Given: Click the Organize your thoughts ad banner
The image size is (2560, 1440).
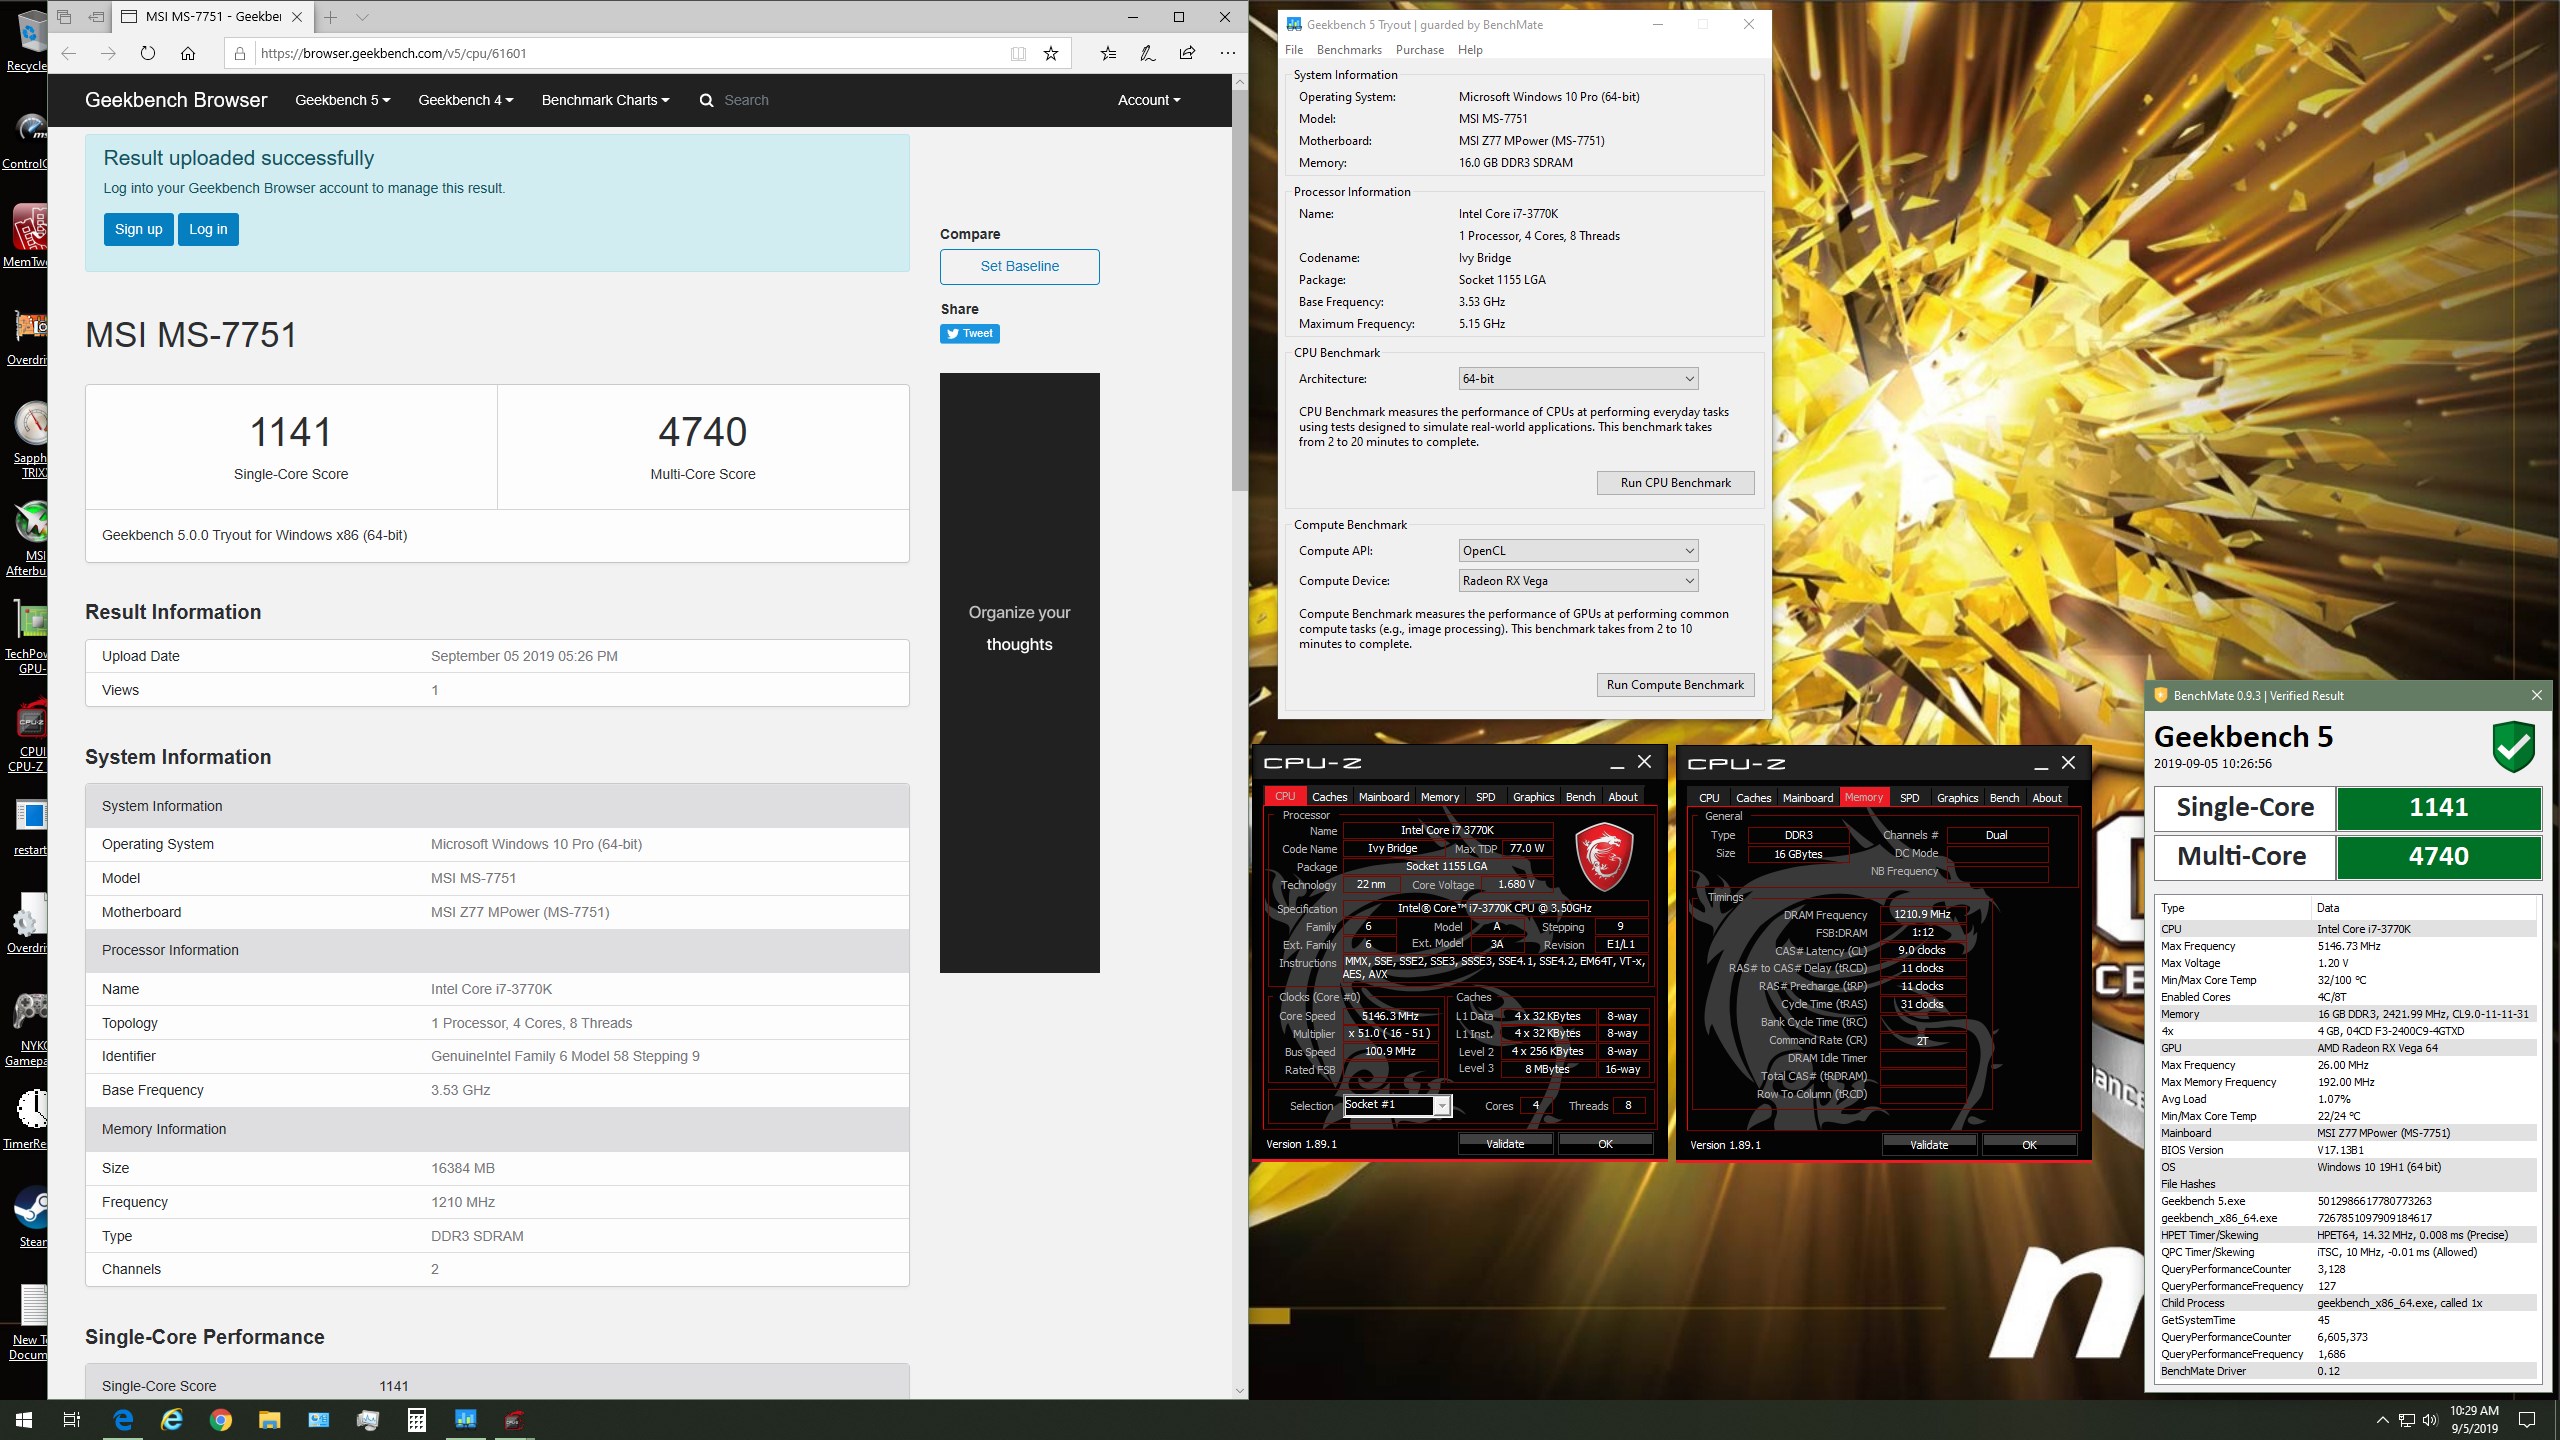Looking at the screenshot, I should point(1019,673).
